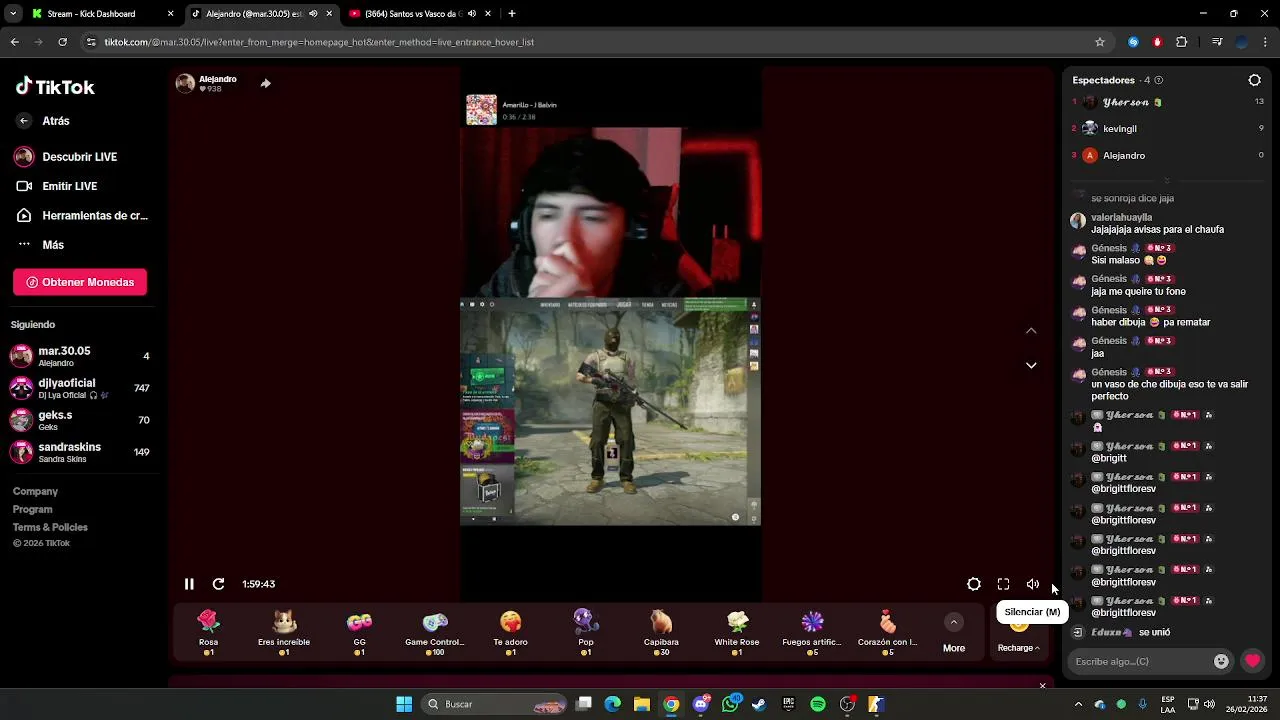The image size is (1280, 720).
Task: Open Alejandro's streamer profile avatar
Action: pyautogui.click(x=185, y=83)
